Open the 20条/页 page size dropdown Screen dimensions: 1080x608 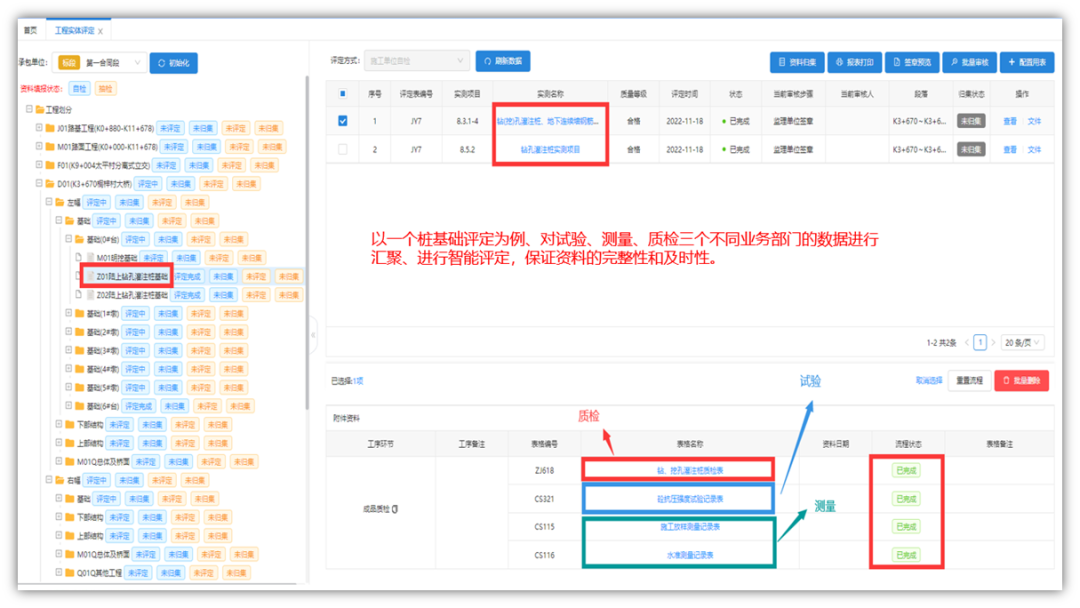coord(1022,342)
